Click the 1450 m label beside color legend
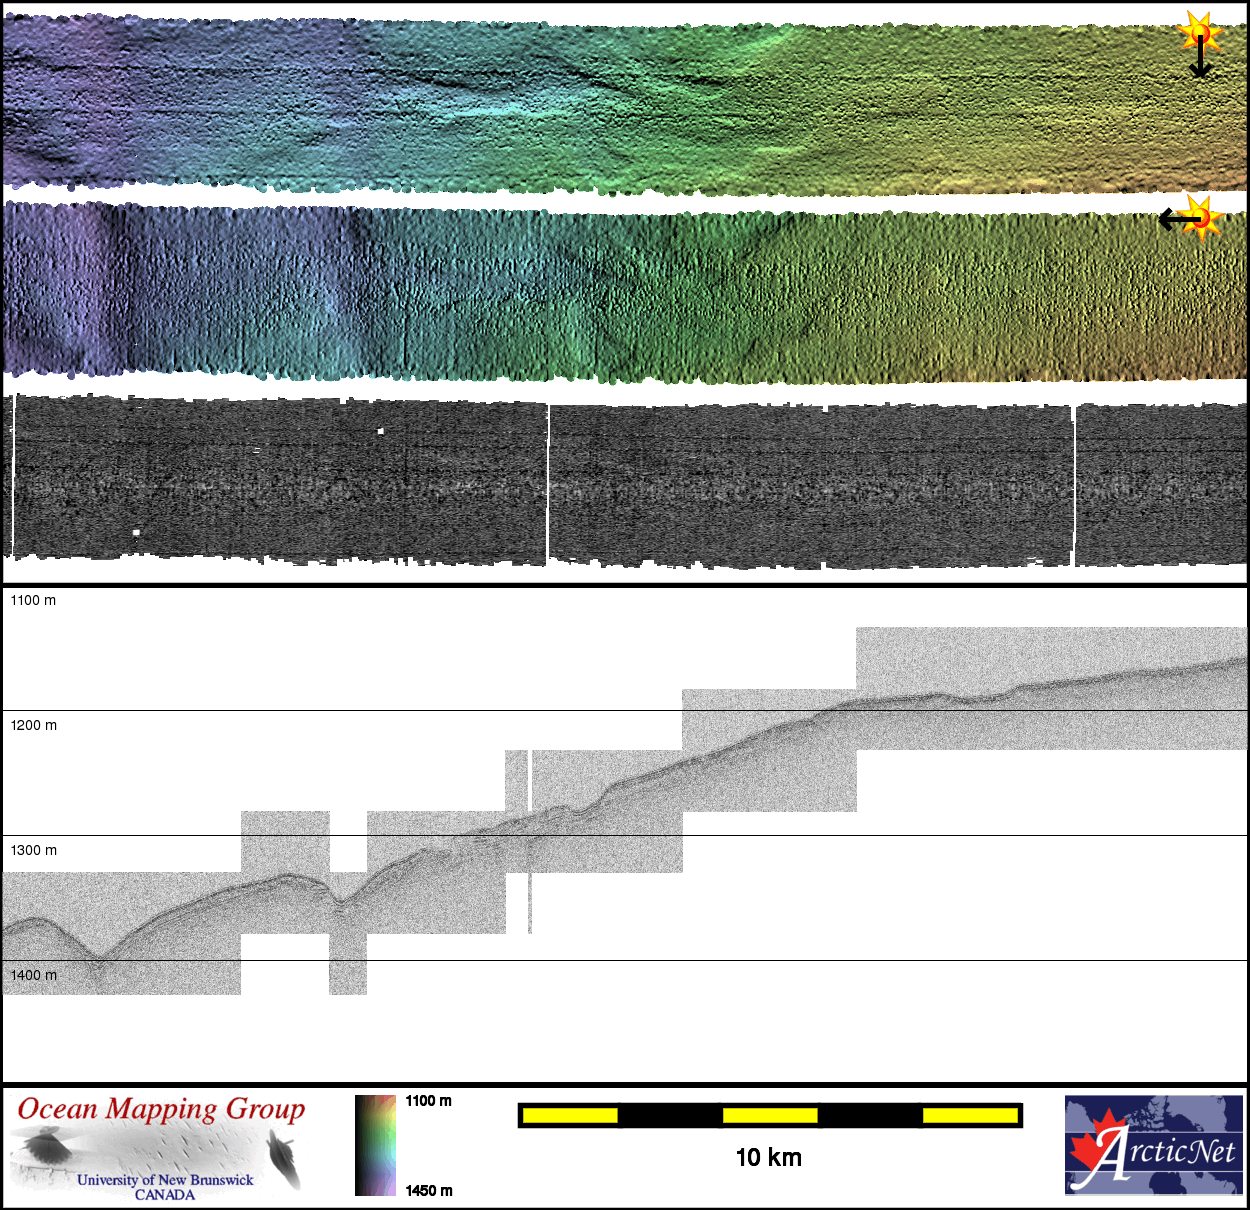 click(428, 1190)
